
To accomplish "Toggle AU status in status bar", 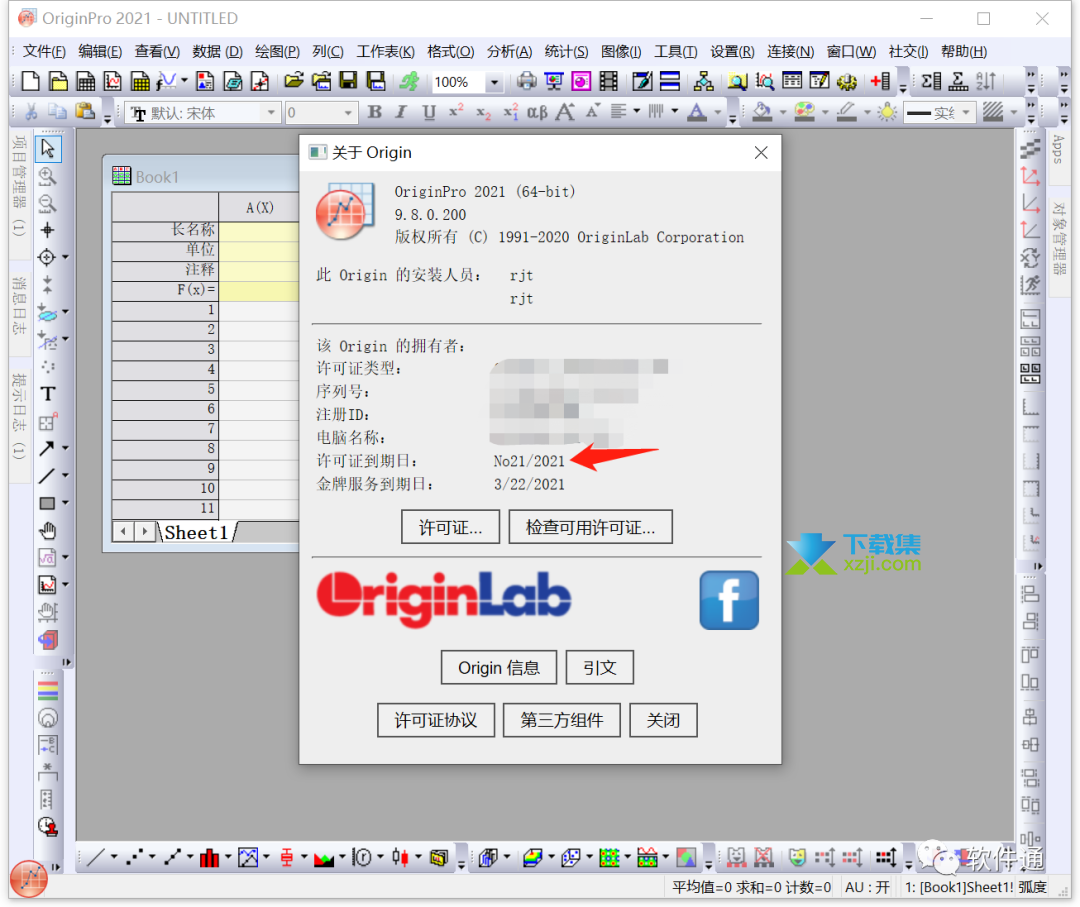I will tap(867, 887).
